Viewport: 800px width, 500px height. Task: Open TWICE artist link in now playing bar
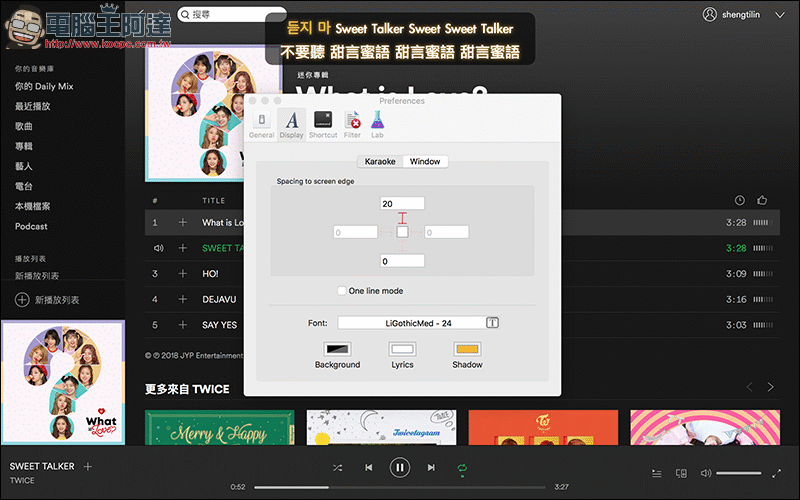(22, 481)
